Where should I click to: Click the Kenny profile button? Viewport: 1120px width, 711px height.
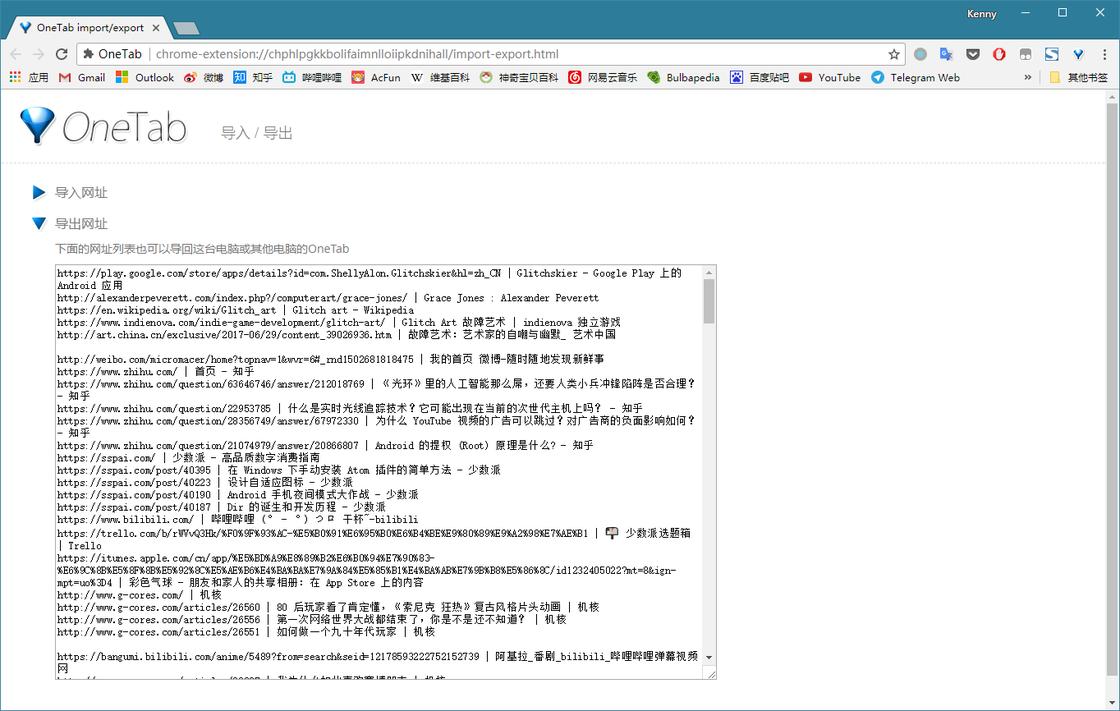coord(981,14)
